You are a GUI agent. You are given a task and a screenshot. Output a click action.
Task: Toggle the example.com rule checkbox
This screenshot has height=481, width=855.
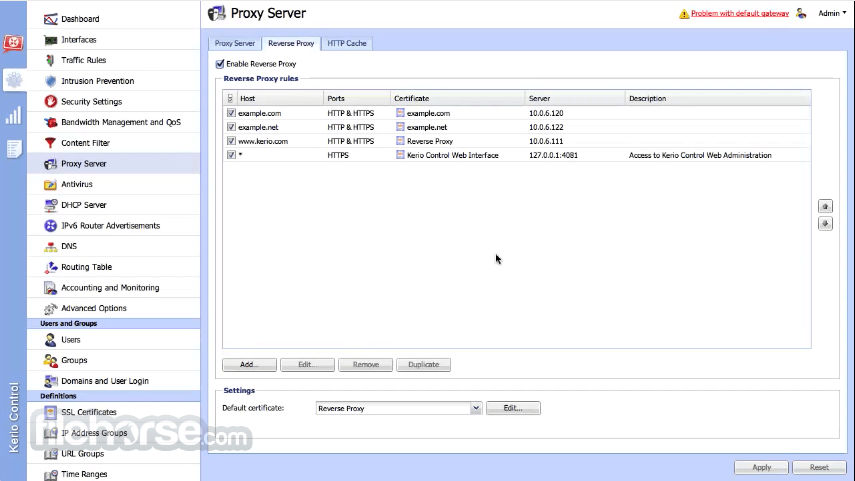pyautogui.click(x=231, y=113)
